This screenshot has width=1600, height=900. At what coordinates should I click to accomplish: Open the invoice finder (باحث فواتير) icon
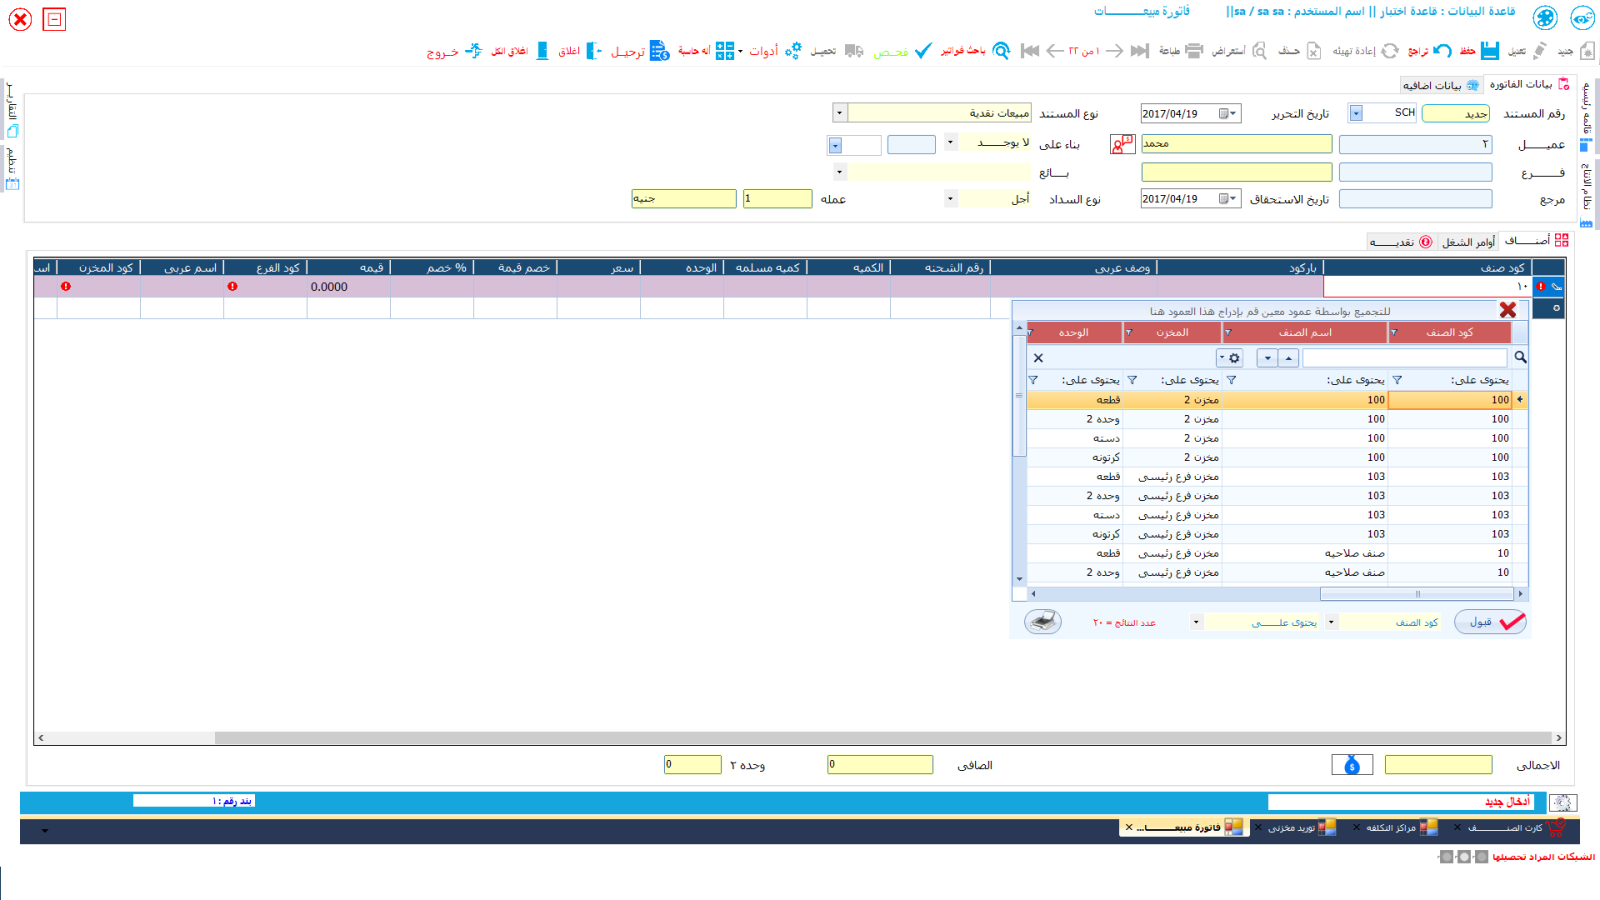[x=1000, y=50]
